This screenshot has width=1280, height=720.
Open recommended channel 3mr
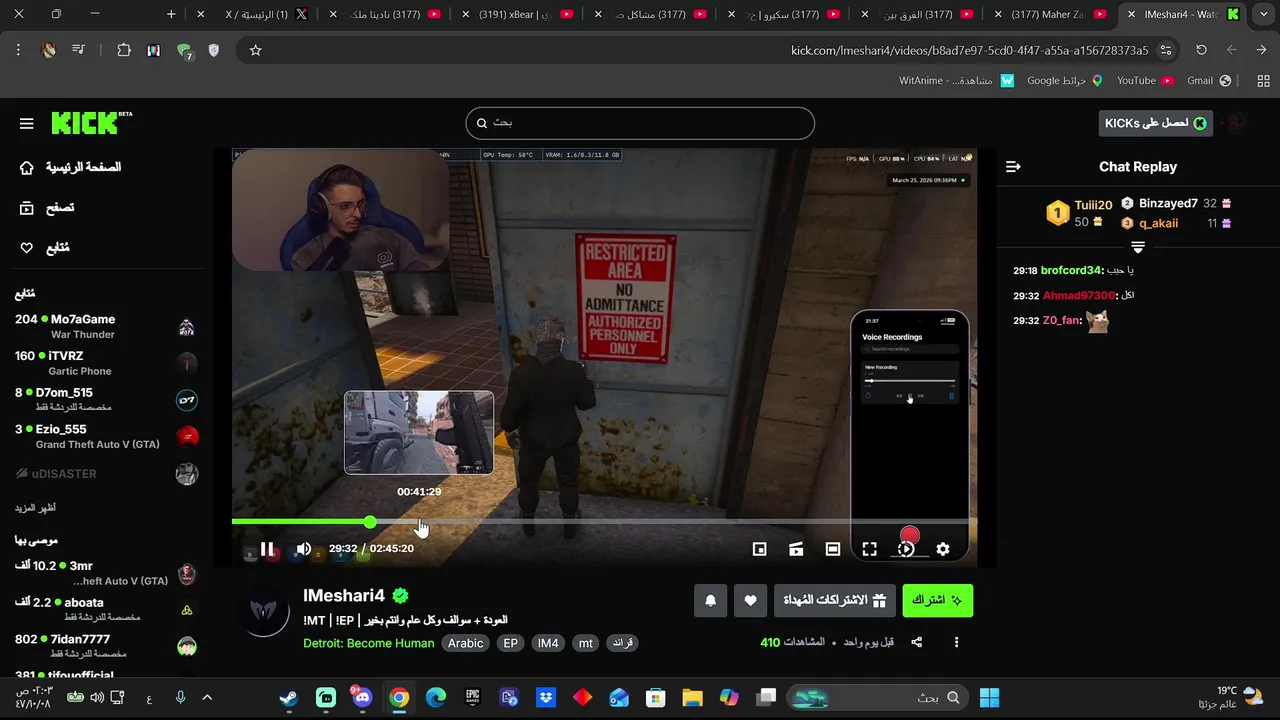coord(106,573)
